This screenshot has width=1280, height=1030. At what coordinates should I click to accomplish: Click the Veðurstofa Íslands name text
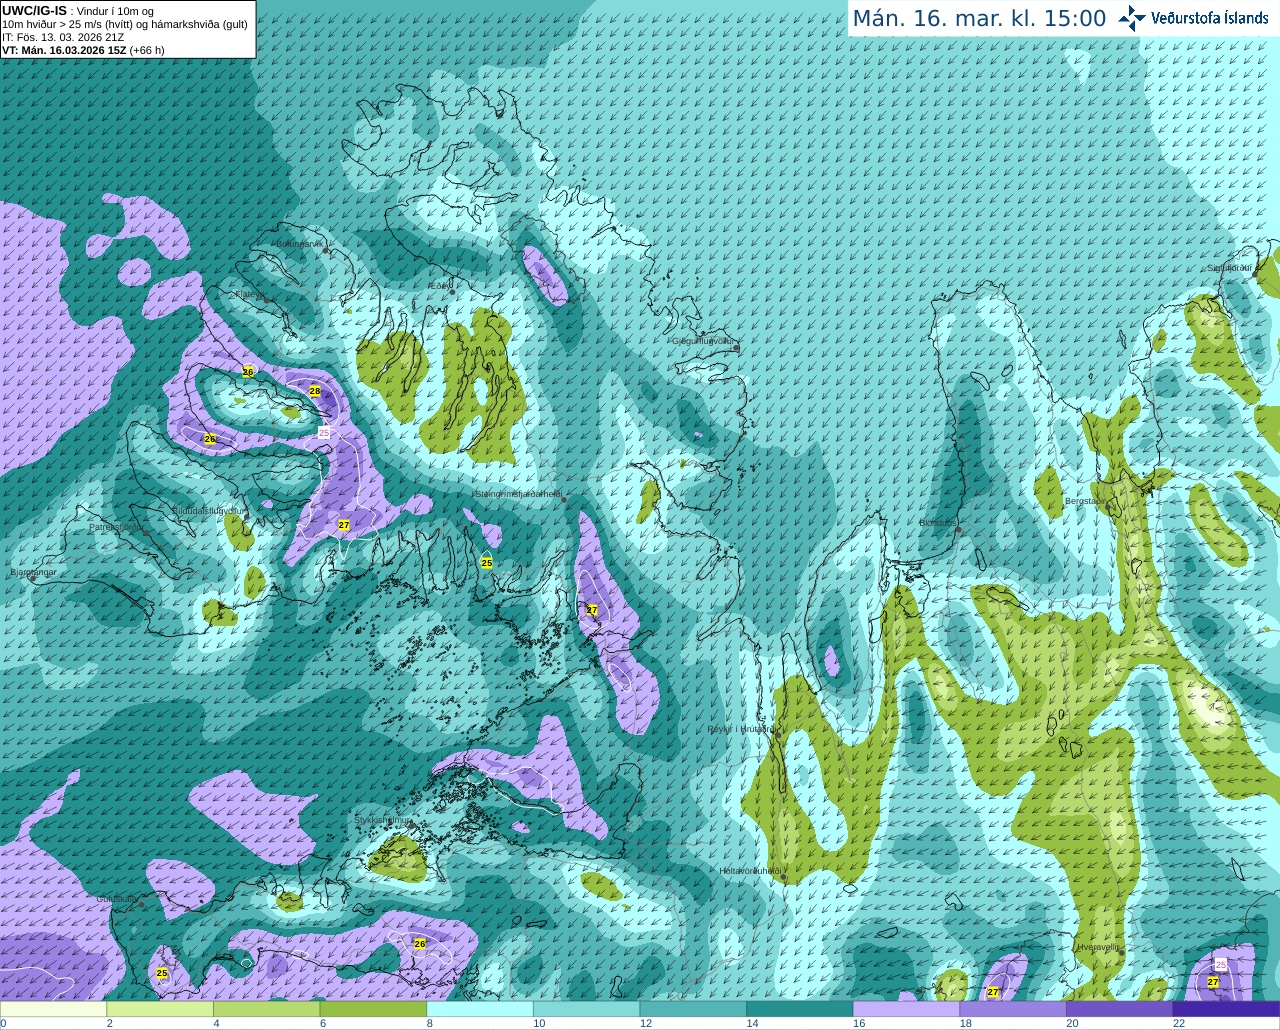[x=1209, y=18]
